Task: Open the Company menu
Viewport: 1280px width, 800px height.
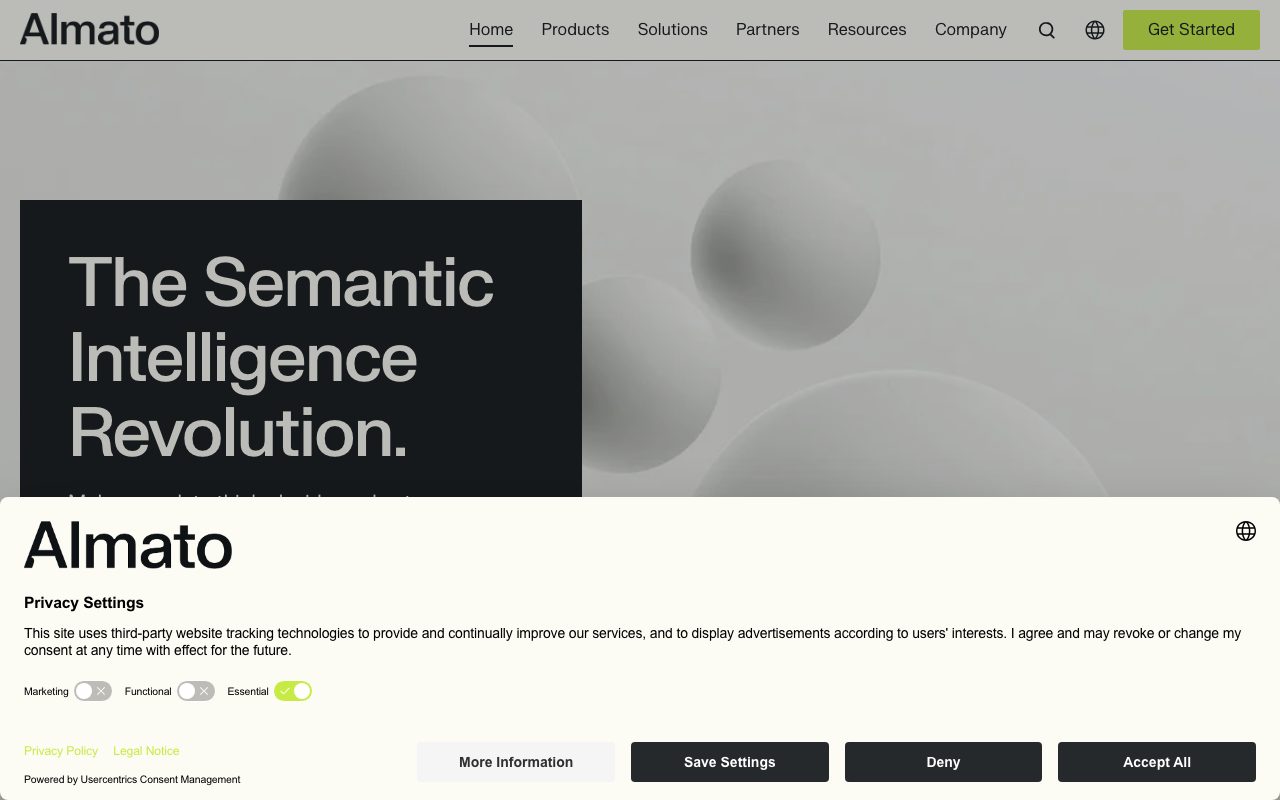Action: (x=971, y=30)
